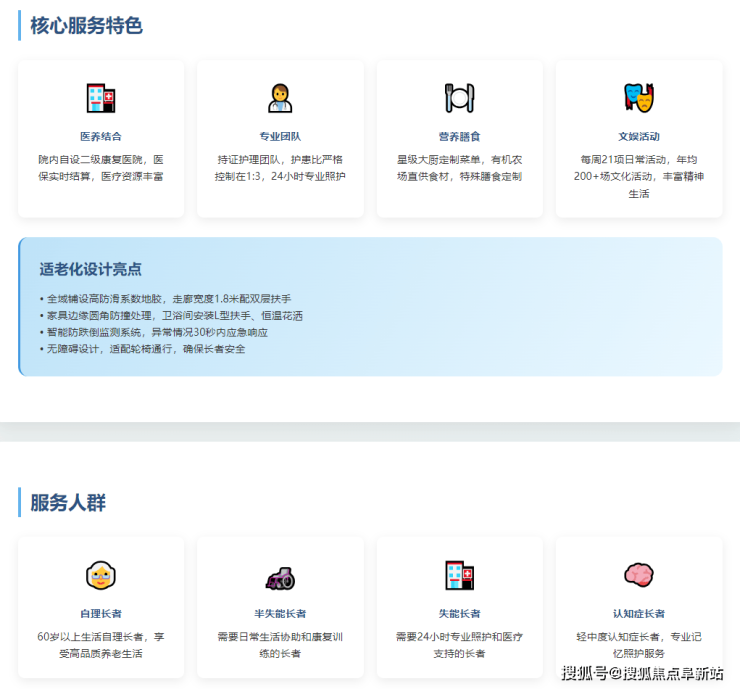Click the hospital icon above 失能长者
Viewport: 740px width, 689px height.
pyautogui.click(x=459, y=575)
